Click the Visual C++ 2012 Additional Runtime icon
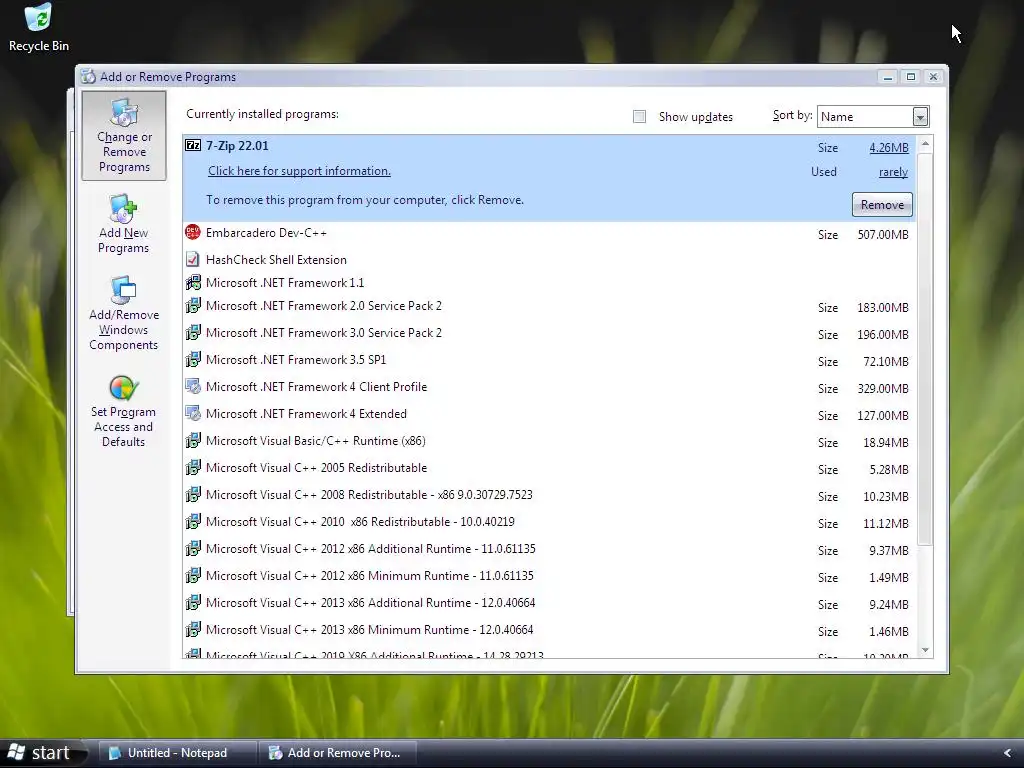Screen dimensions: 1024x768 click(x=193, y=549)
